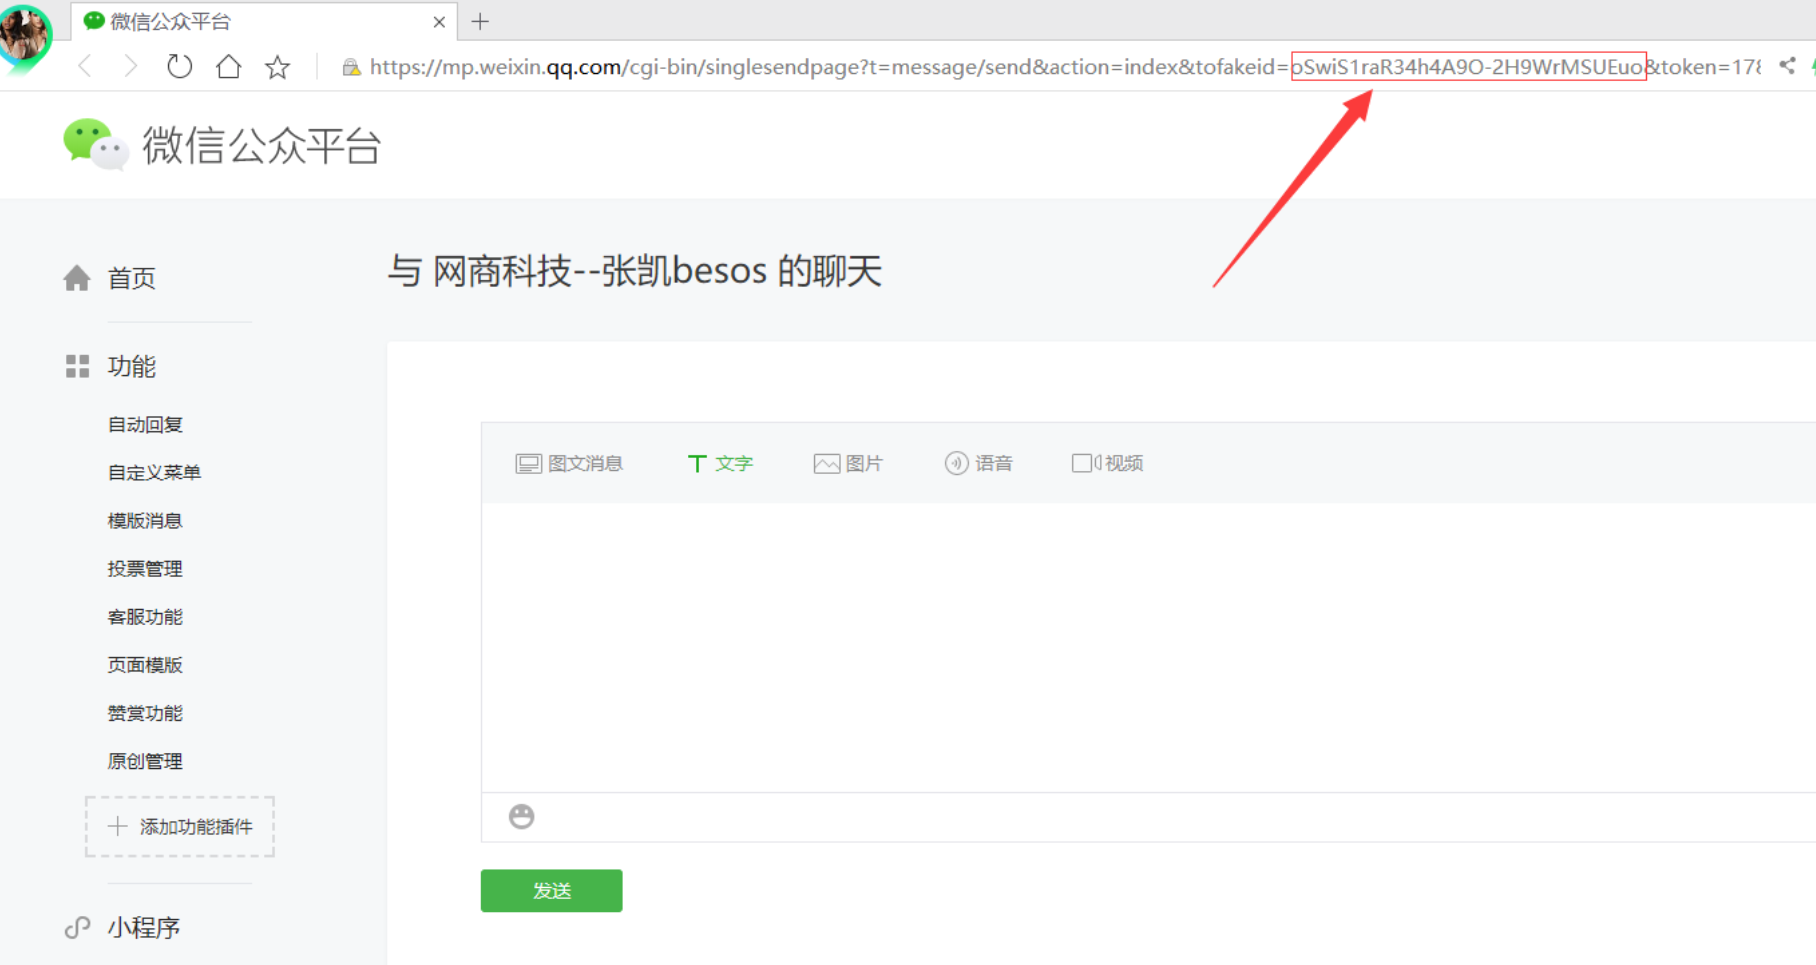Viewport: 1816px width, 965px height.
Task: Click the 添加功能插件 button
Action: 180,826
